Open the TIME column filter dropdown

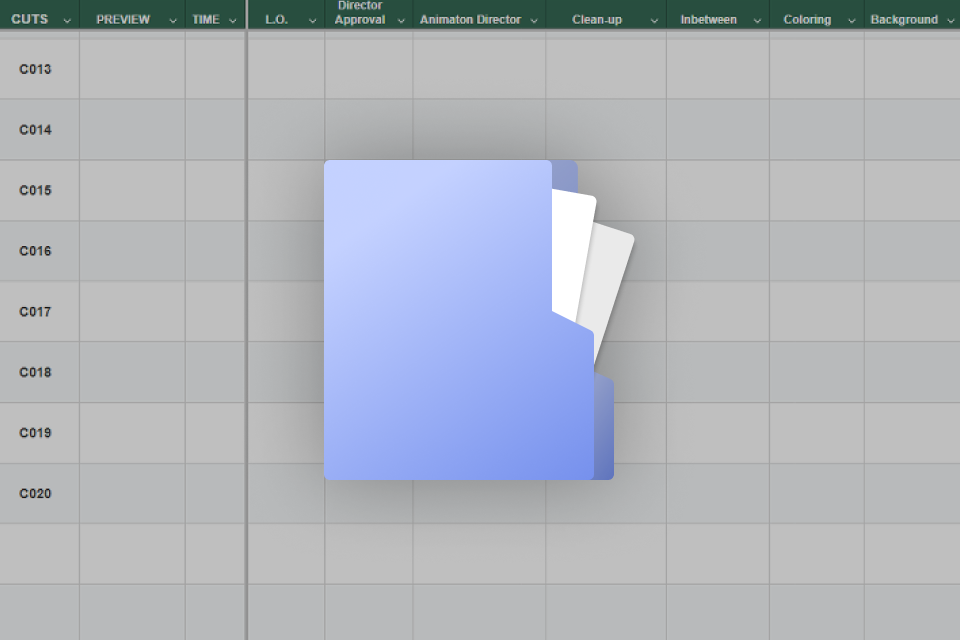[x=233, y=20]
